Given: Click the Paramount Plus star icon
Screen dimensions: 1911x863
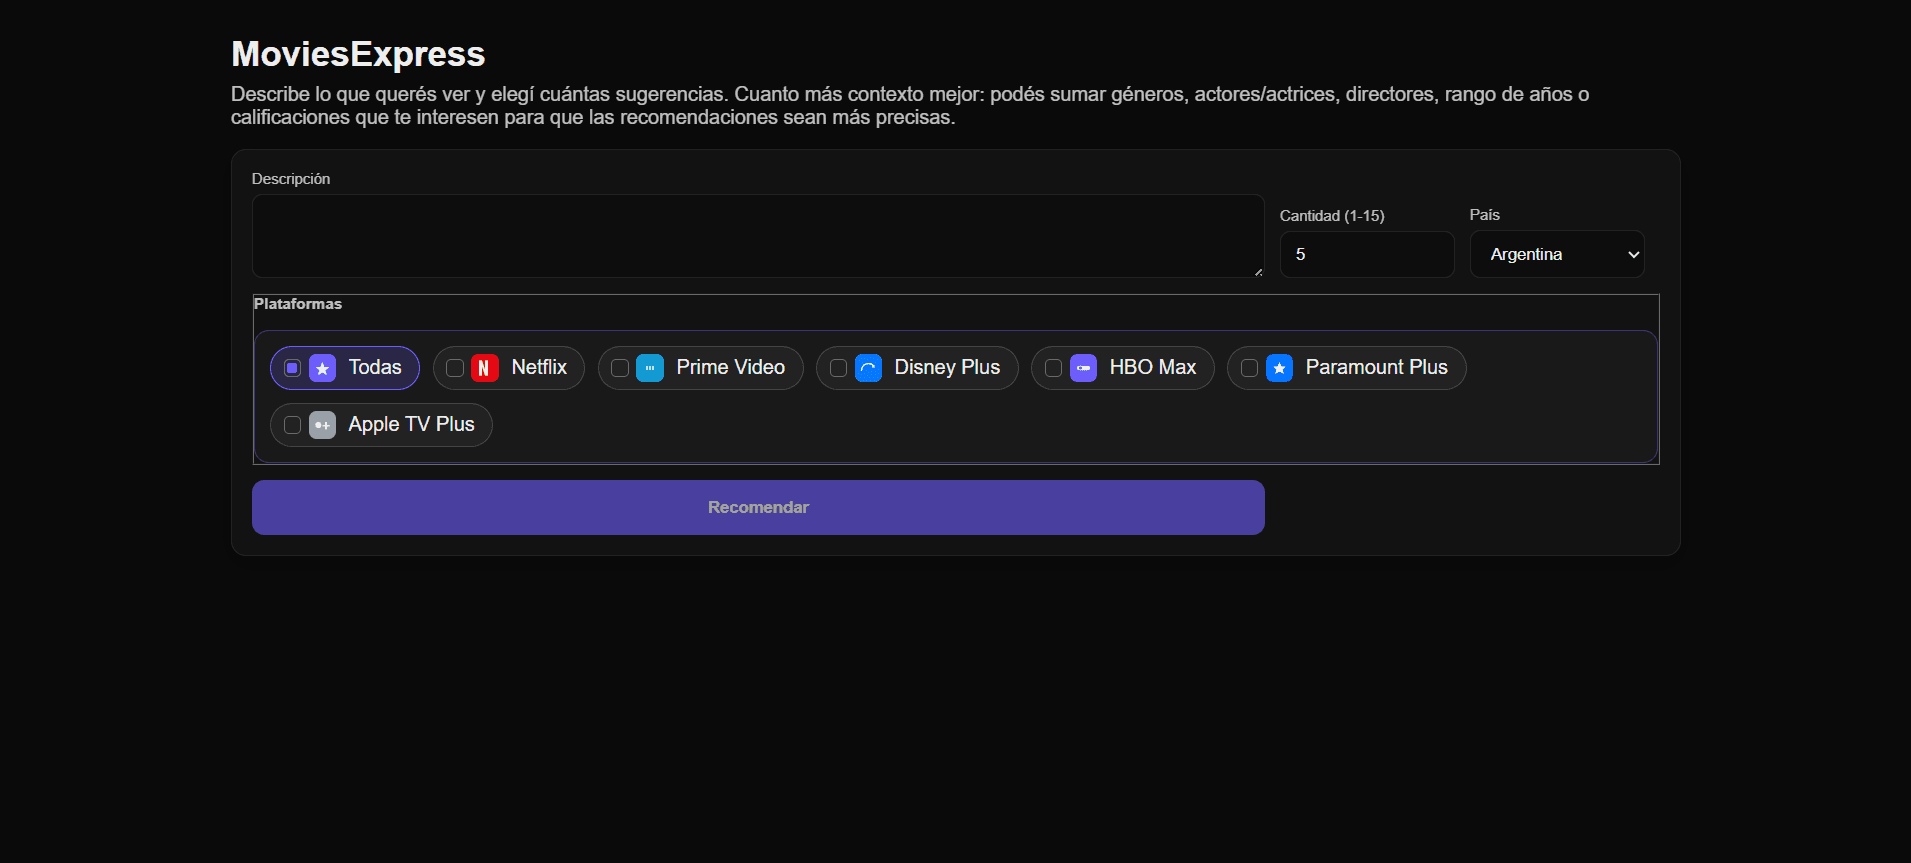Looking at the screenshot, I should [1279, 368].
